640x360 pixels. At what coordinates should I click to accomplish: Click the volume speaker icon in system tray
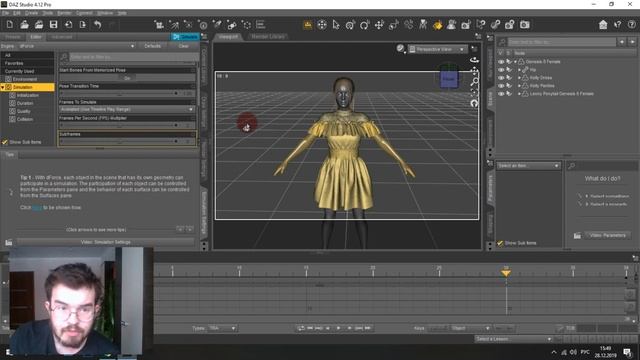573,352
